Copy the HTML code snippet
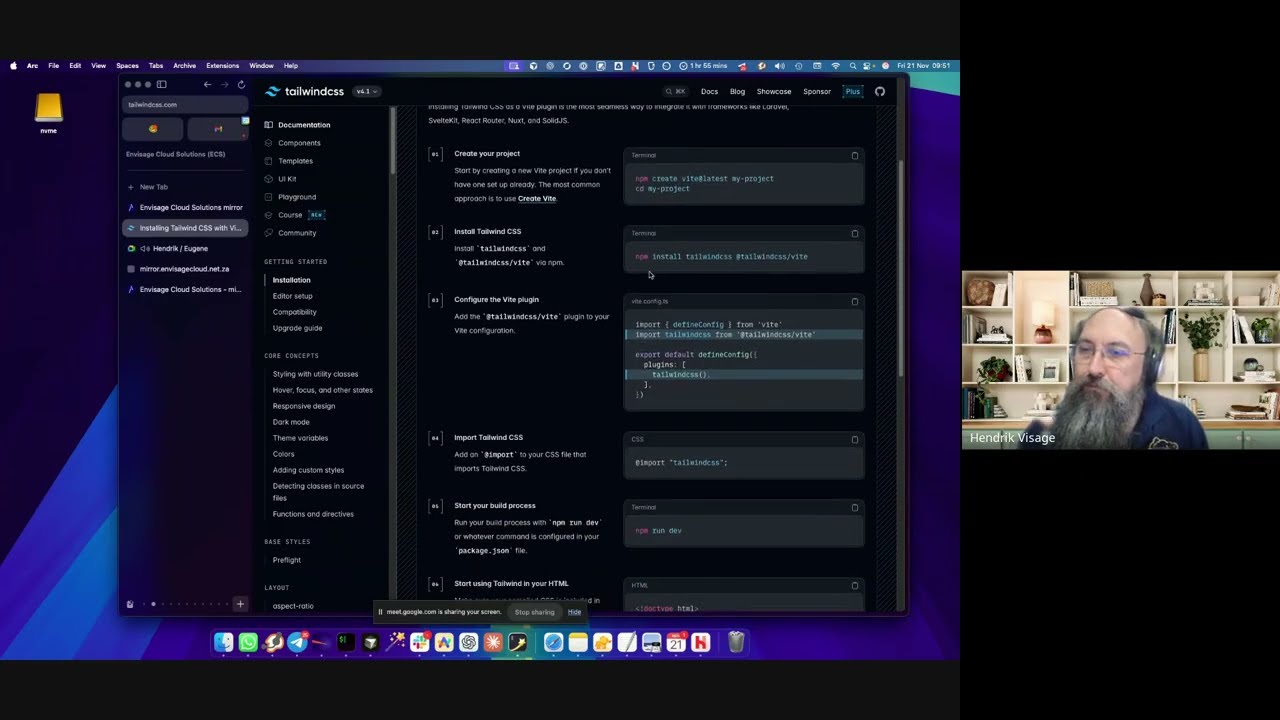Viewport: 1280px width, 720px height. tap(855, 585)
